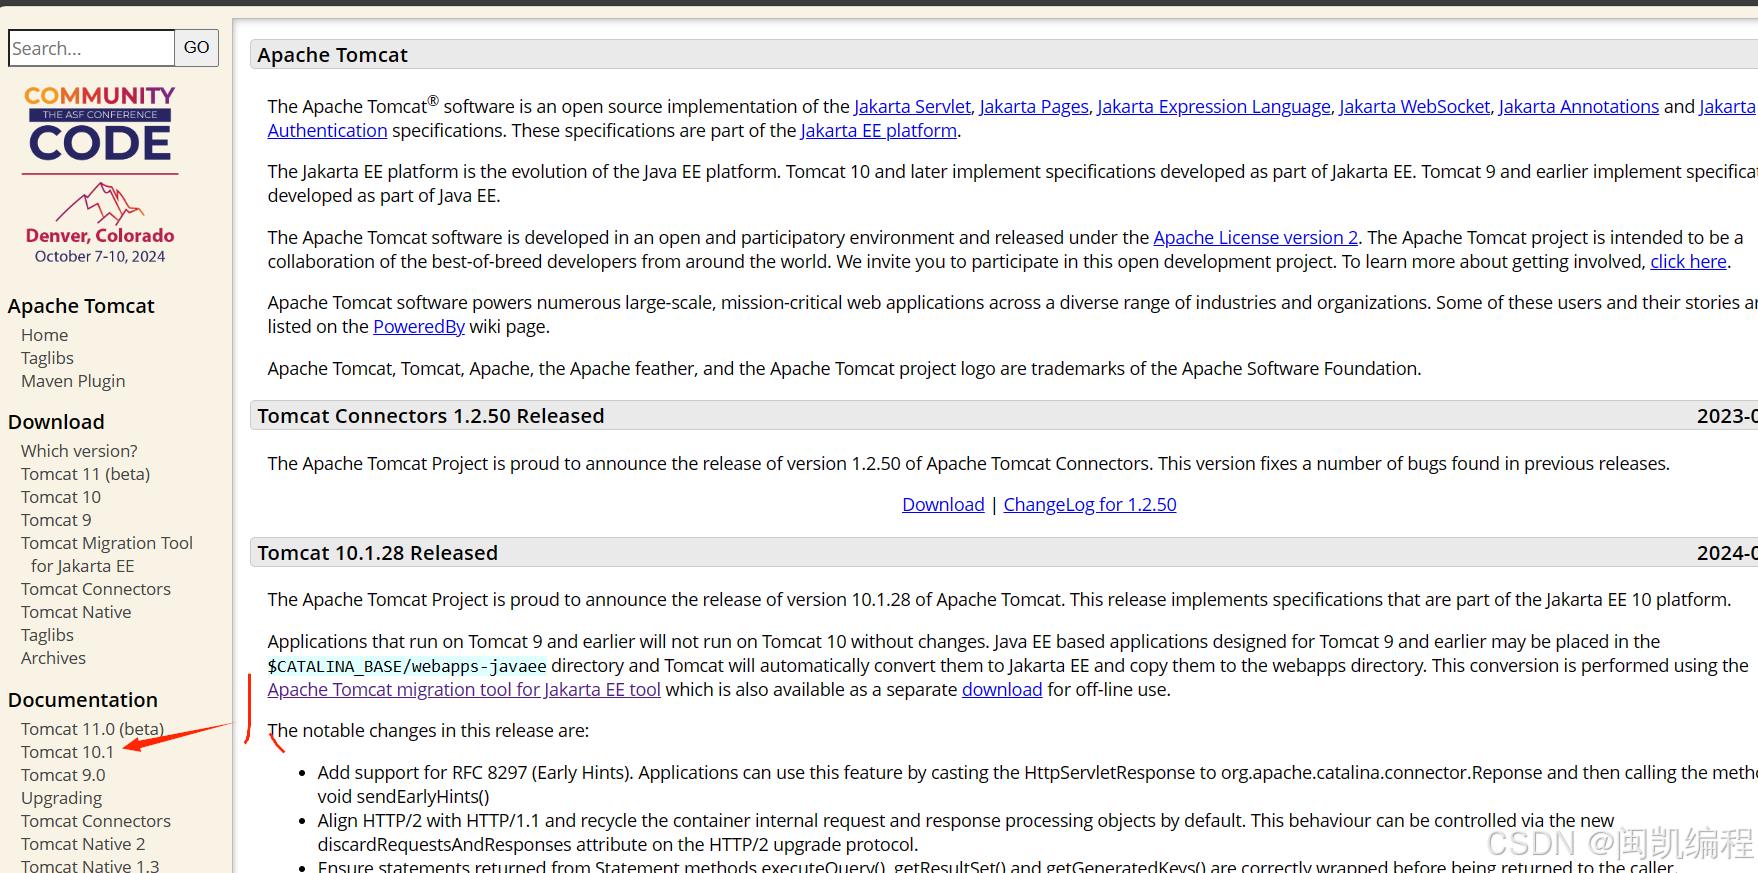Open the Upgrading documentation link

[61, 798]
